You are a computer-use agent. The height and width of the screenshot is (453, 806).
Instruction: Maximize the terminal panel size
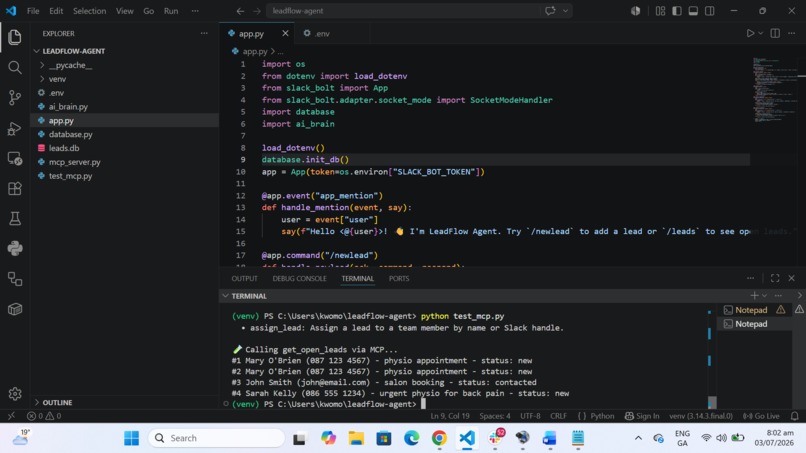775,278
